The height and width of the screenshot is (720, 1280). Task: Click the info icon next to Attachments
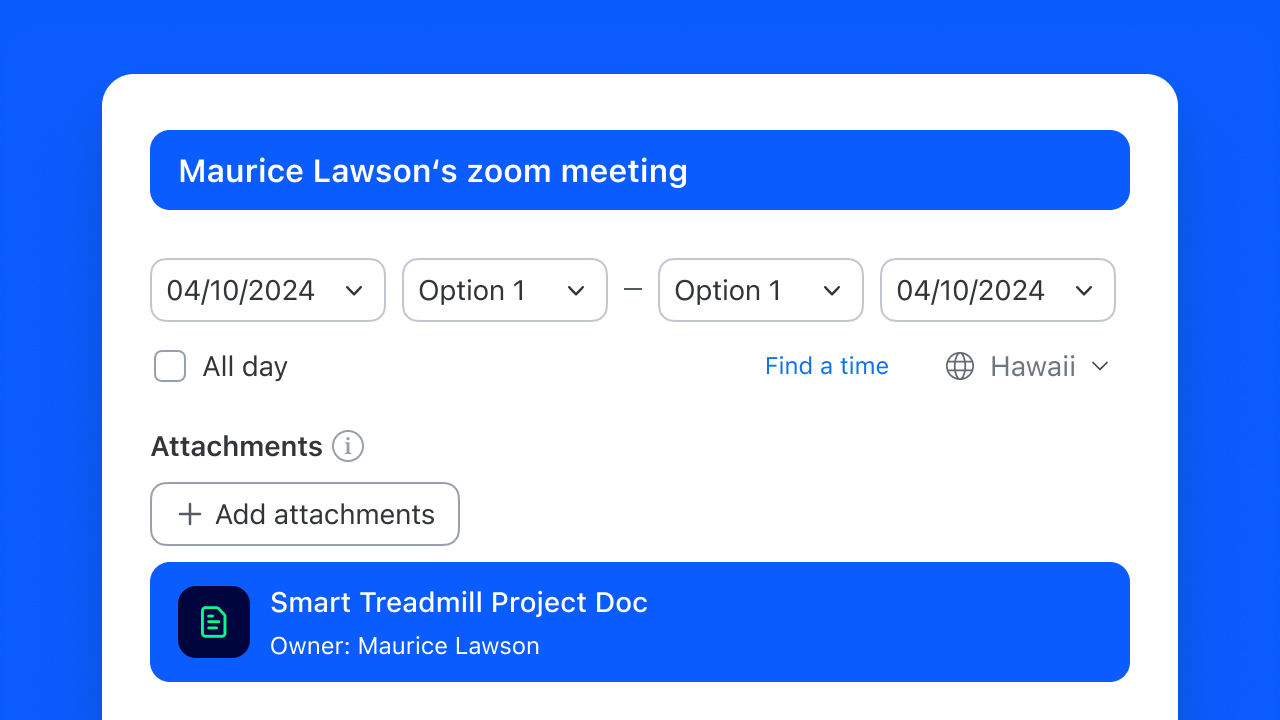348,446
